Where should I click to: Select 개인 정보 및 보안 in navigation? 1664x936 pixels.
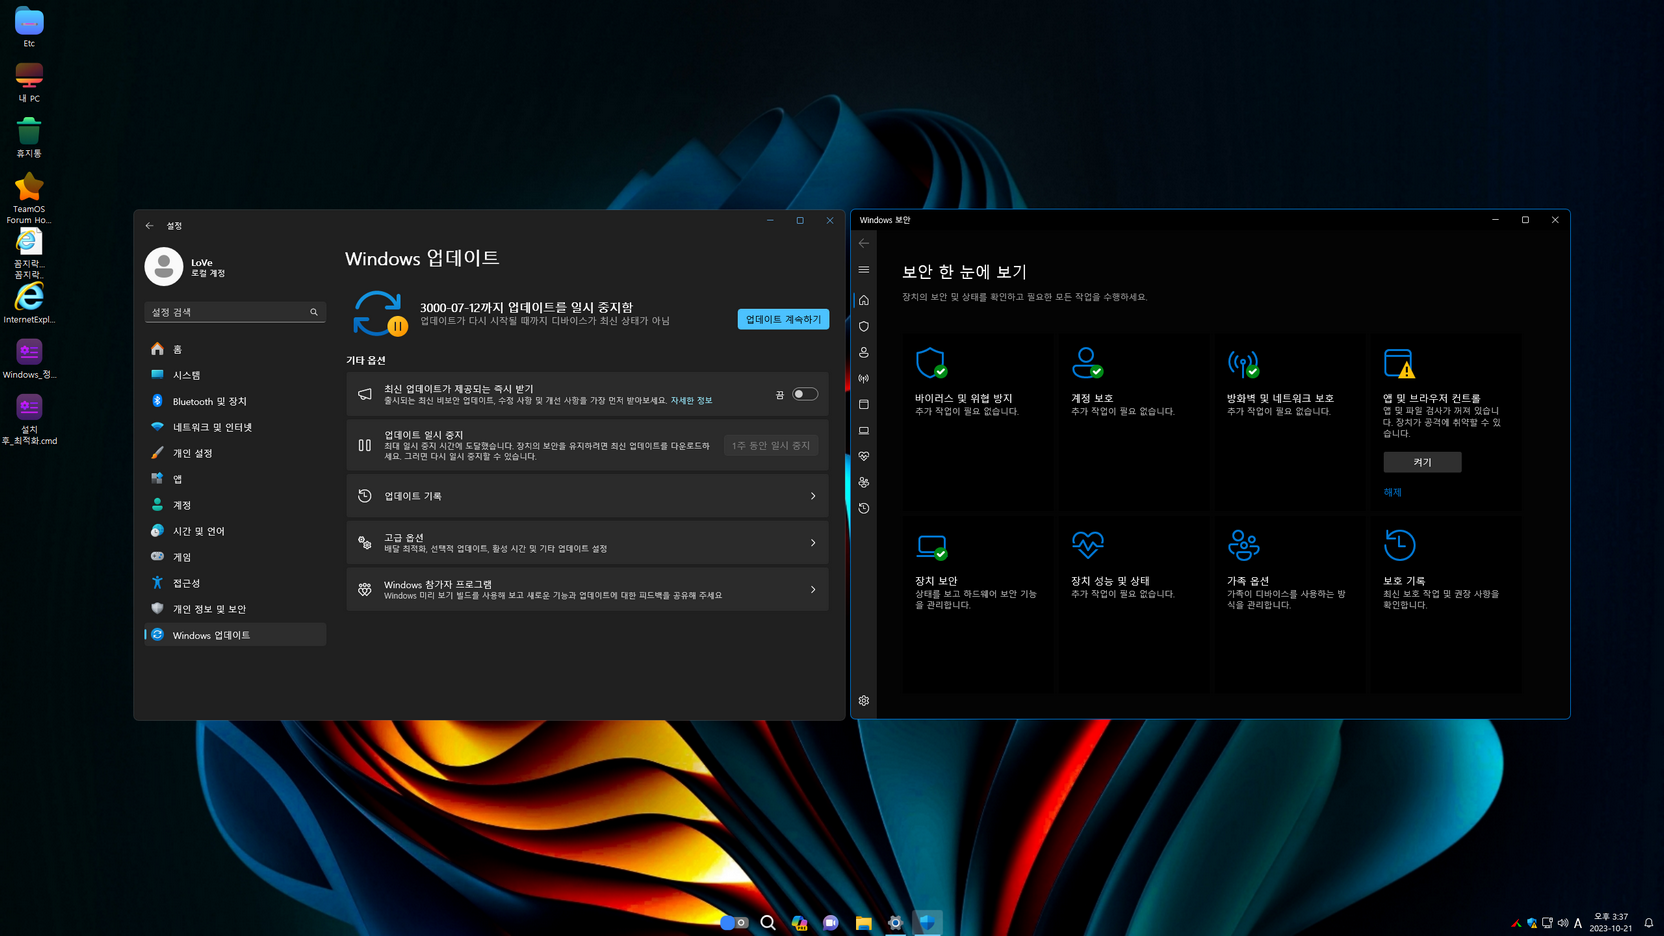coord(235,609)
